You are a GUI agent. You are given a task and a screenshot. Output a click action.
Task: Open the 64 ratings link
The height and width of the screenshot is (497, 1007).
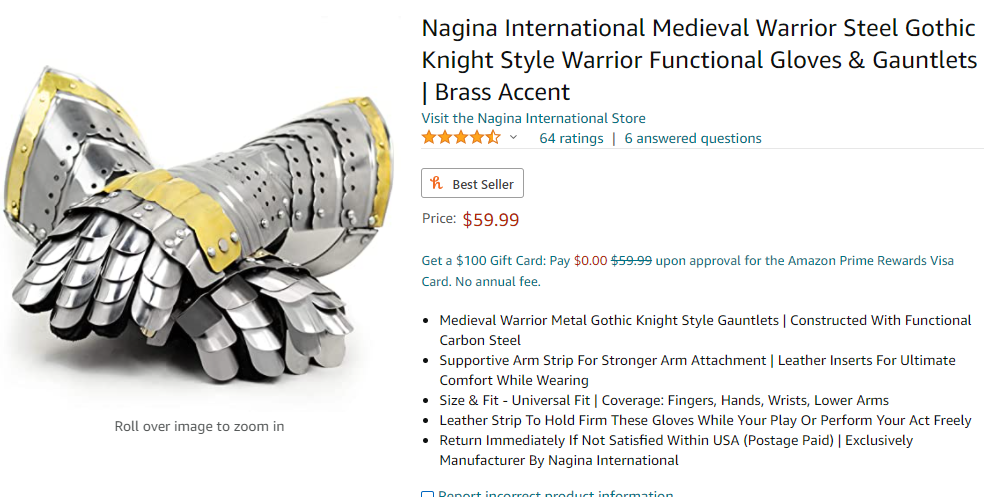[571, 138]
